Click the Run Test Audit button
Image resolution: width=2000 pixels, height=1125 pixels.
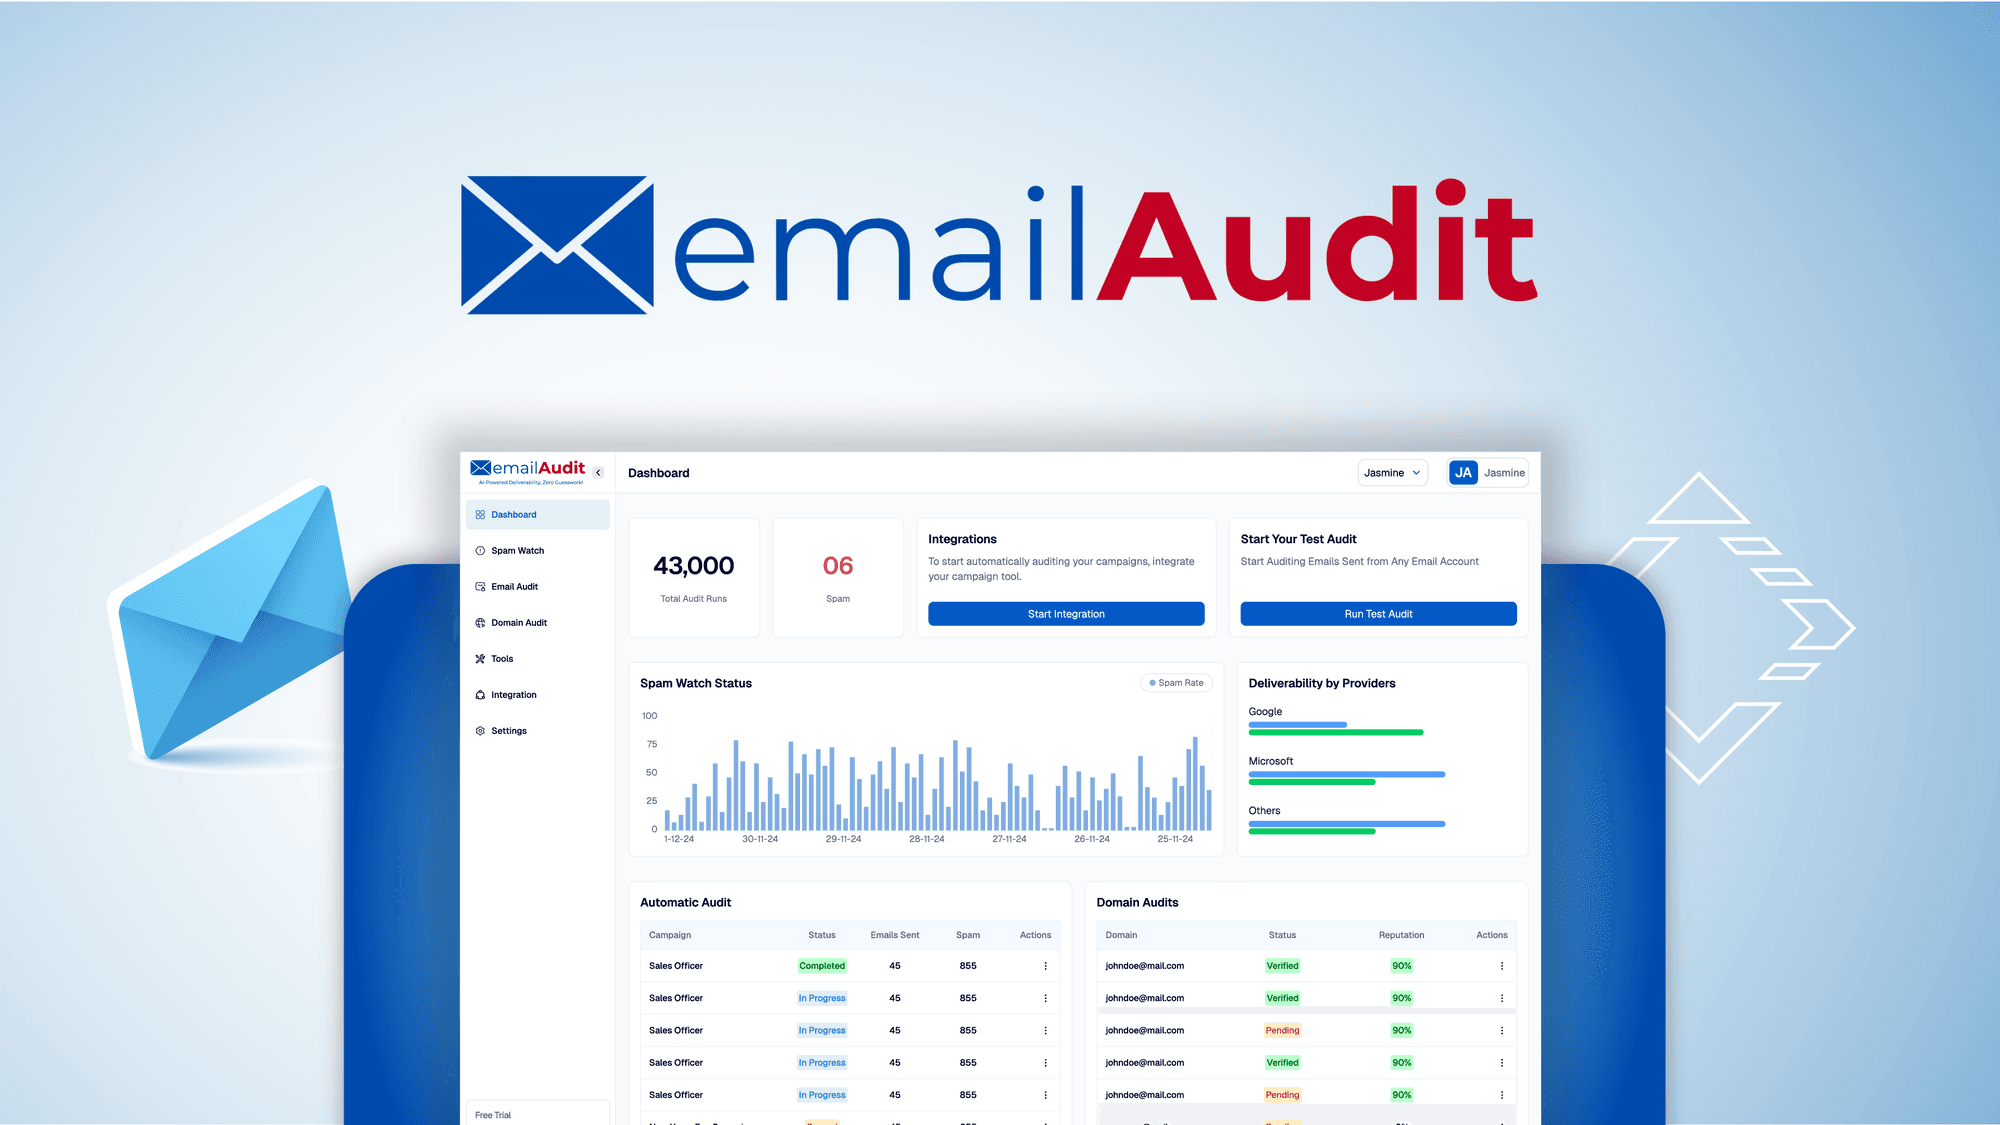pyautogui.click(x=1378, y=614)
